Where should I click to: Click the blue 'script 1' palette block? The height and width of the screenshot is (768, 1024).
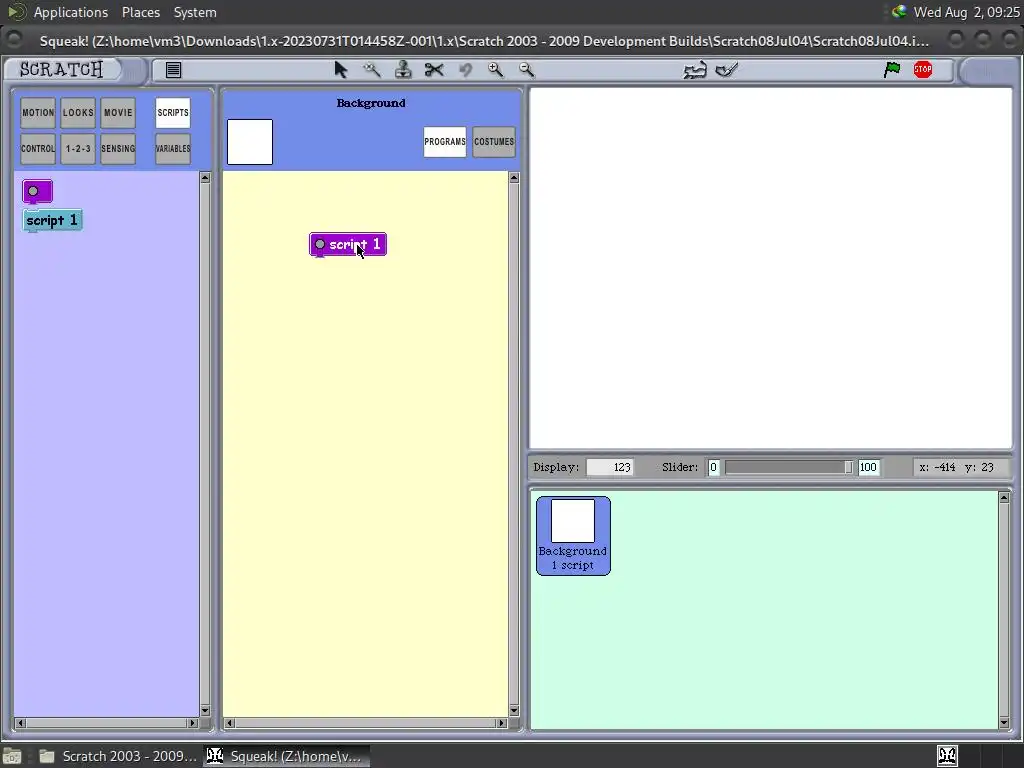(52, 221)
